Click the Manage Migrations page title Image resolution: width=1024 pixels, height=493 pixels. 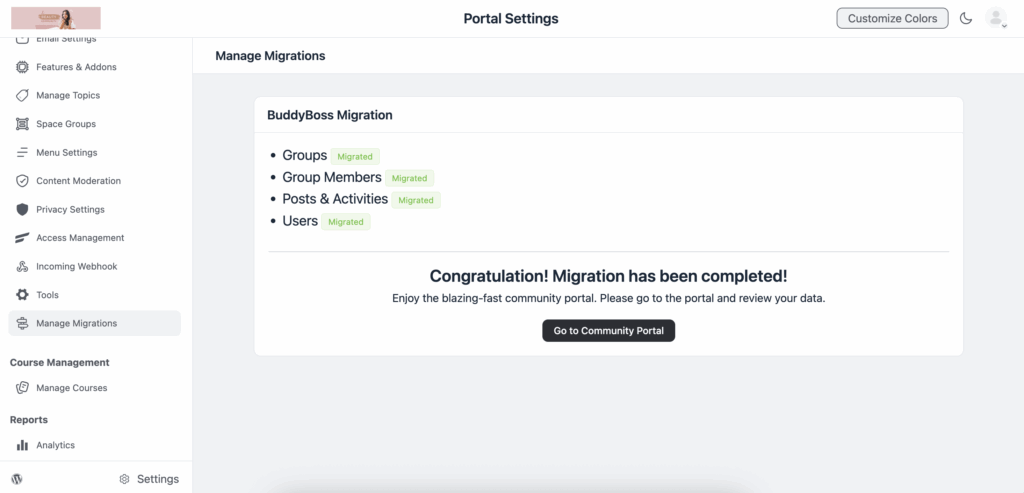(270, 56)
